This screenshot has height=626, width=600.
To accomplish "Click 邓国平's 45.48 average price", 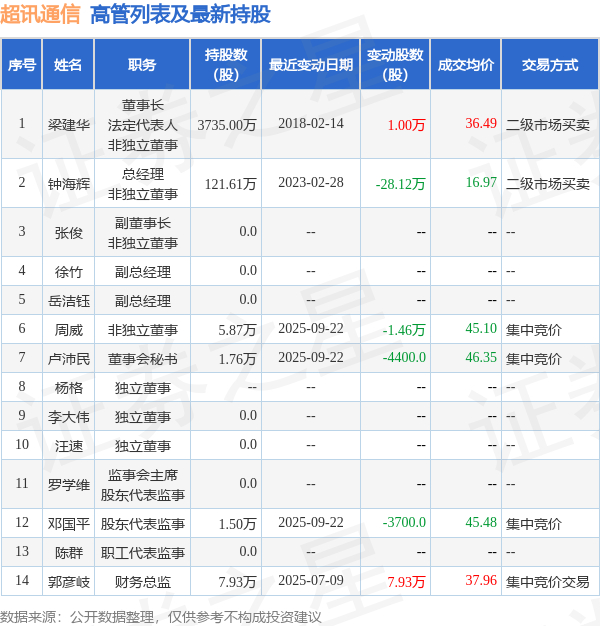I will [x=481, y=523].
